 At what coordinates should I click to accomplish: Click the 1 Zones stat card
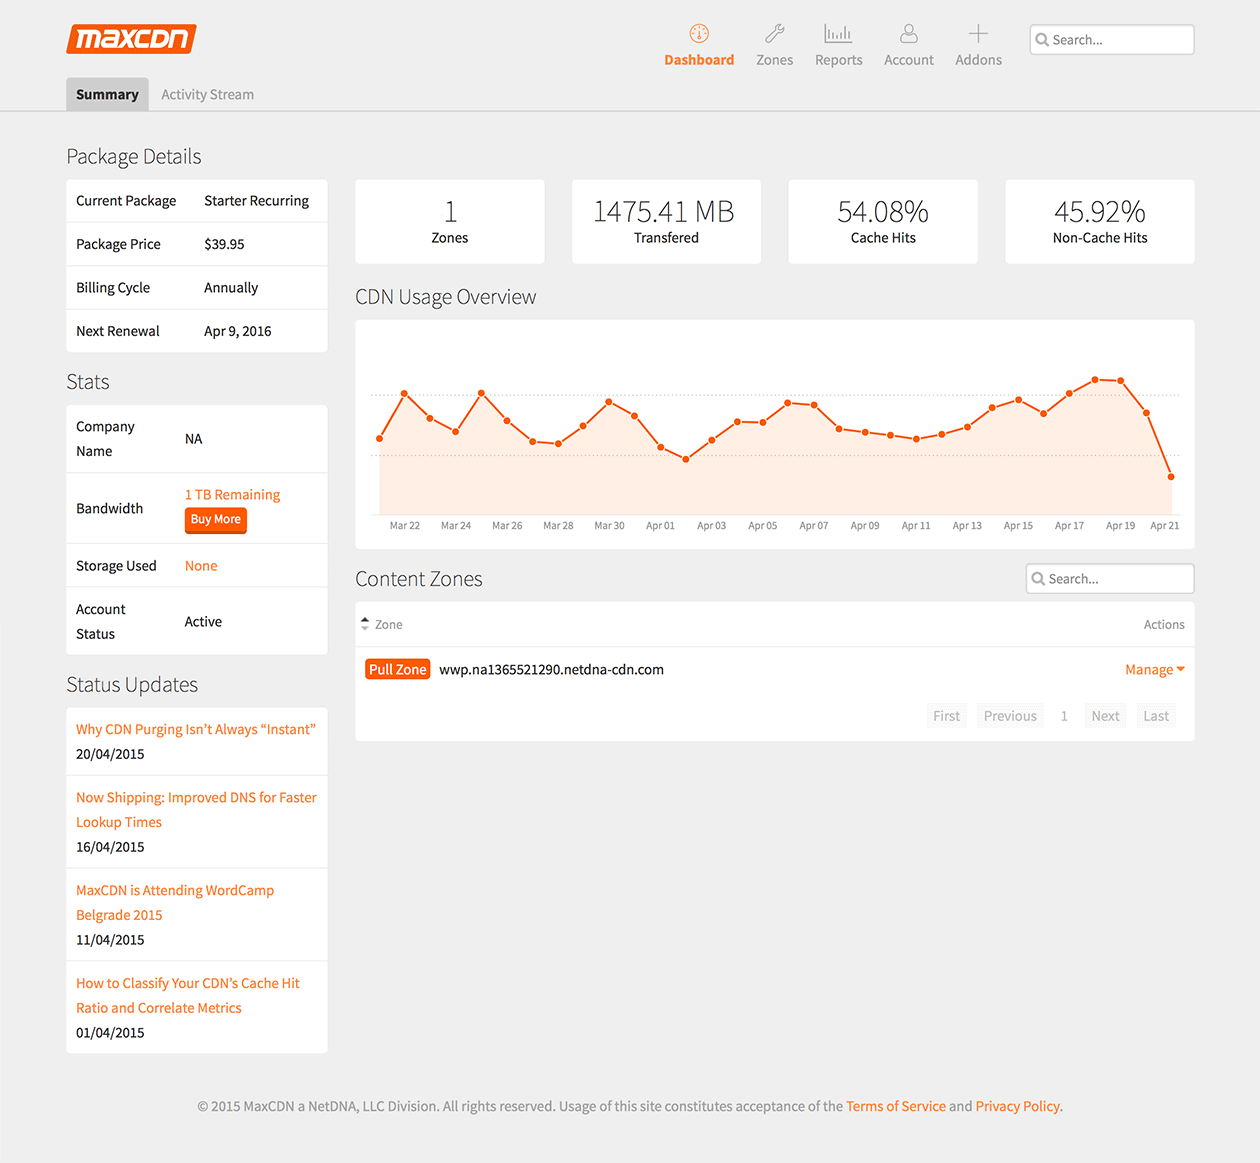450,222
